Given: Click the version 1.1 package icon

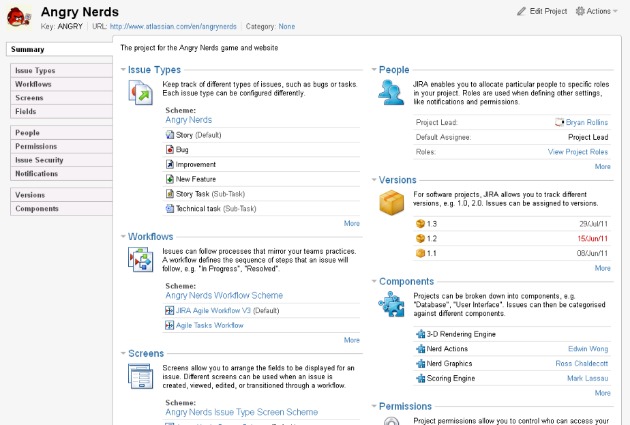Looking at the screenshot, I should (x=420, y=253).
